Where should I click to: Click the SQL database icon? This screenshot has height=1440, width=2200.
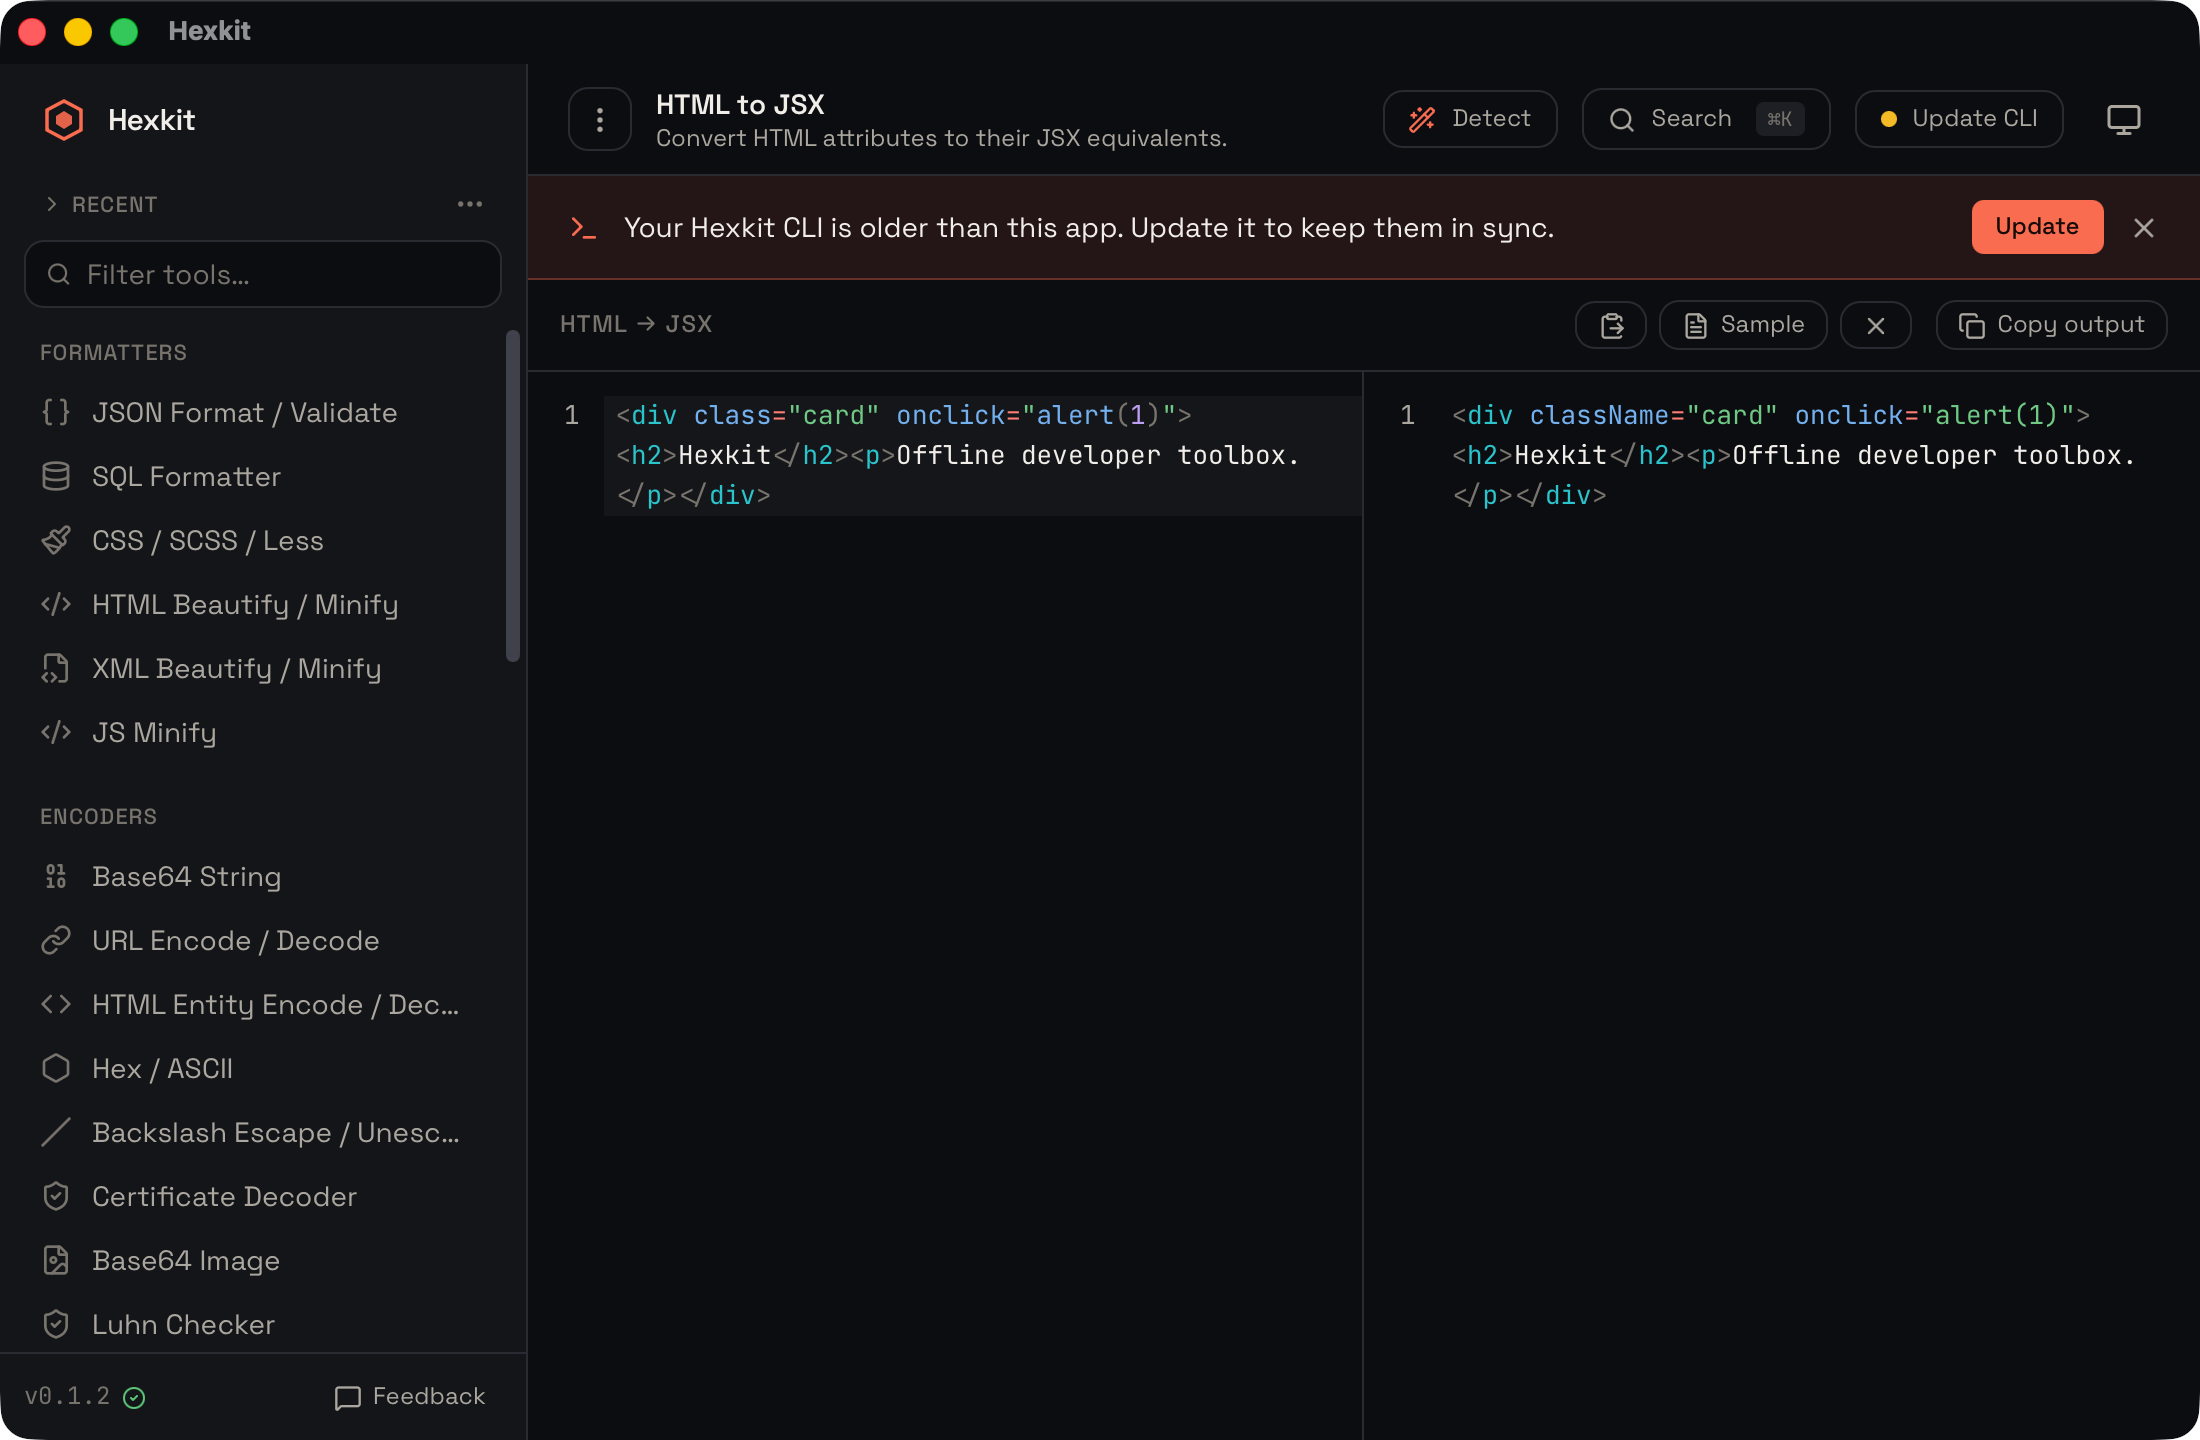[56, 476]
